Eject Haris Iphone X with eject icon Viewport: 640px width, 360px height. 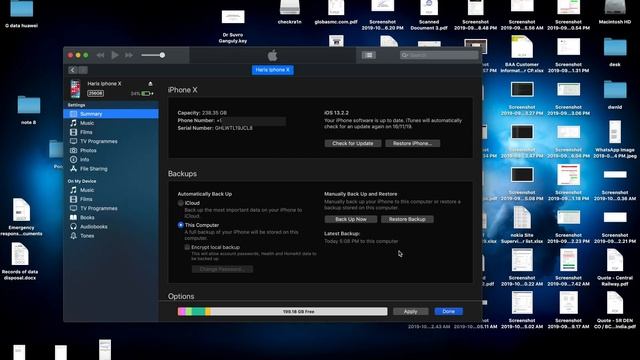click(x=150, y=84)
